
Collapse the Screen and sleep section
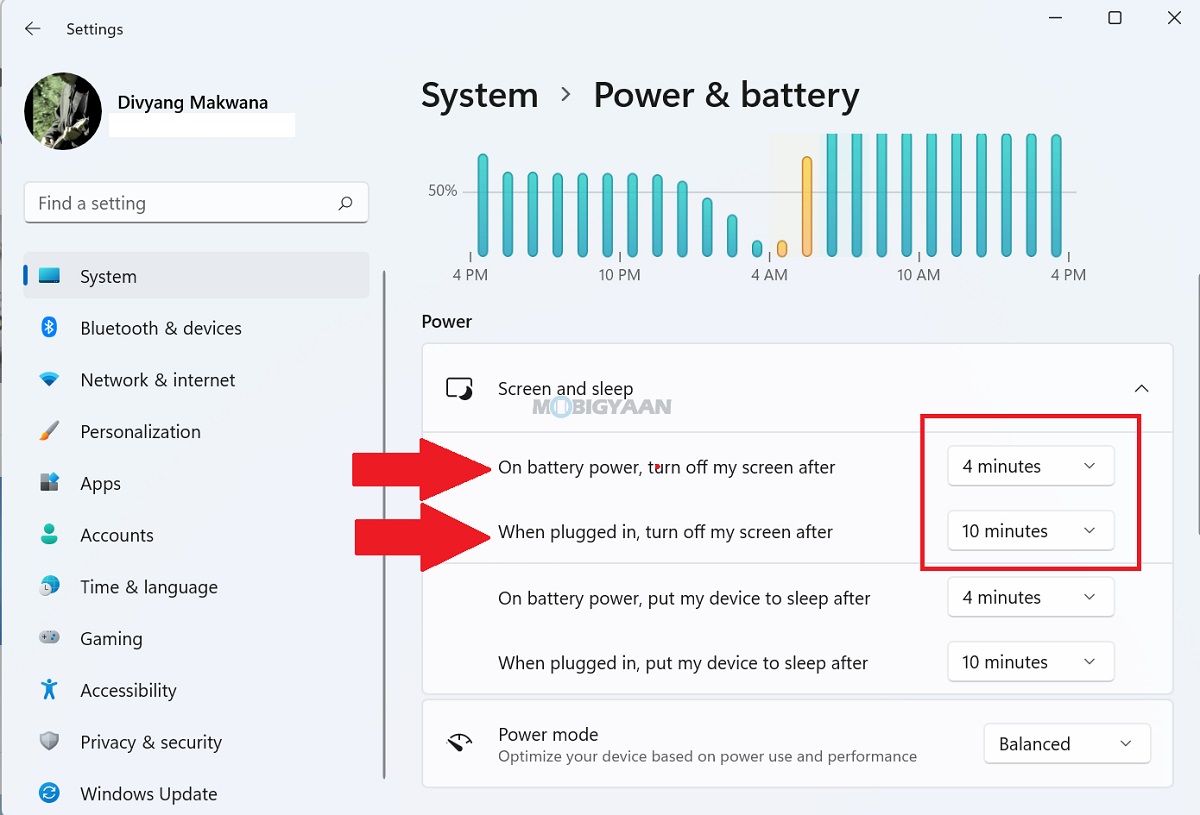(x=1141, y=388)
